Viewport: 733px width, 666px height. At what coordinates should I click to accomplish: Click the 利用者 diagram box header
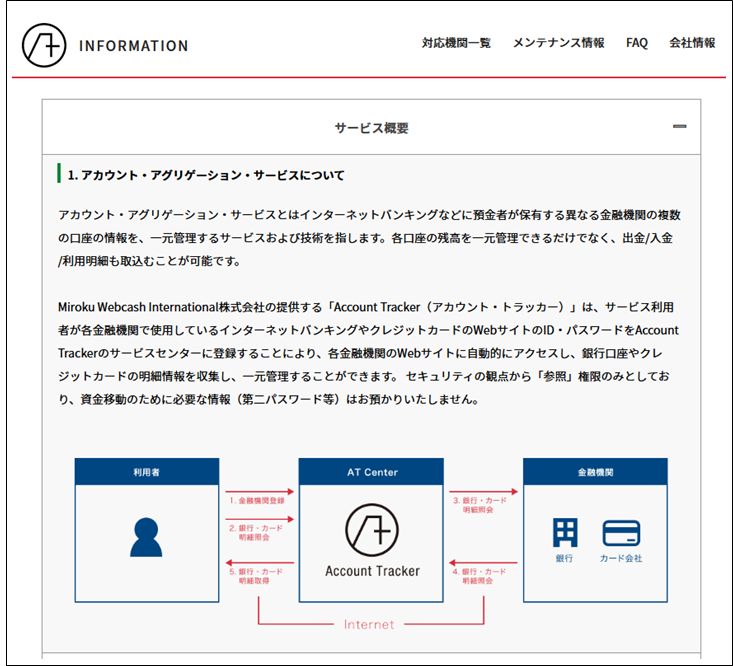click(146, 472)
